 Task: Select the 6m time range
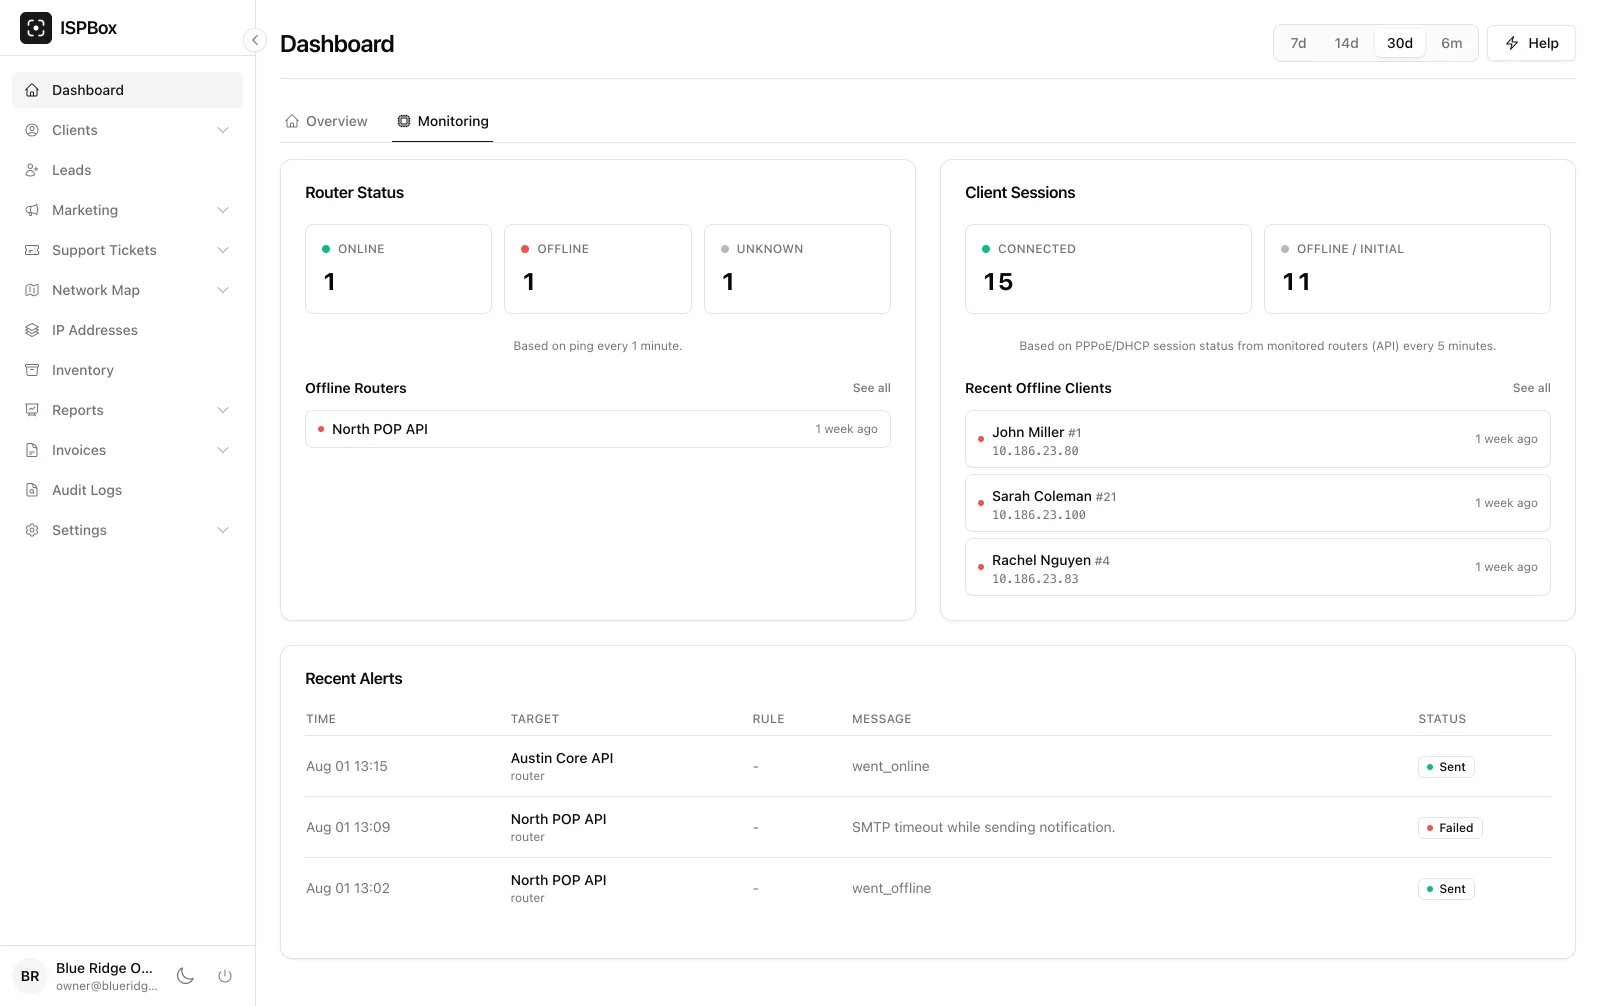tap(1451, 43)
